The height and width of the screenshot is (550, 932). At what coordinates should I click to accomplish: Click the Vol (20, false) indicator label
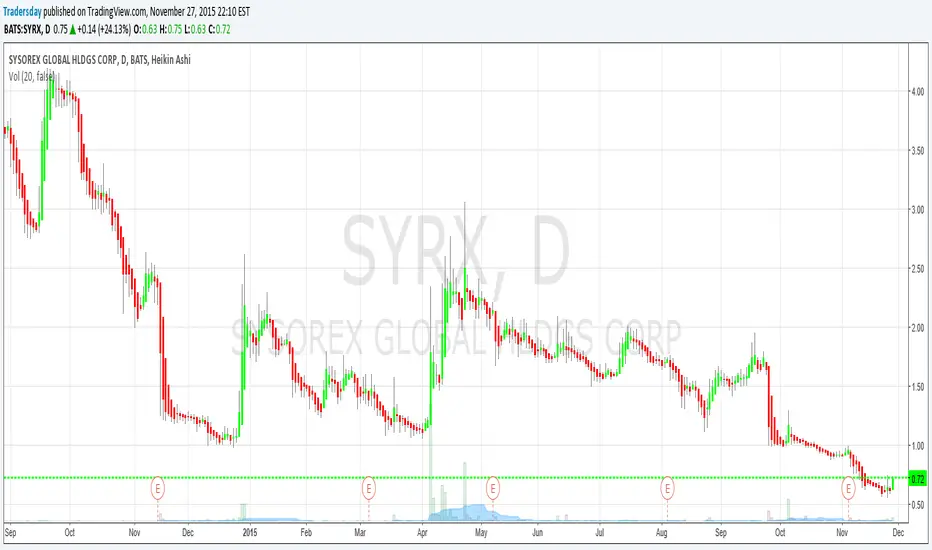pyautogui.click(x=31, y=76)
